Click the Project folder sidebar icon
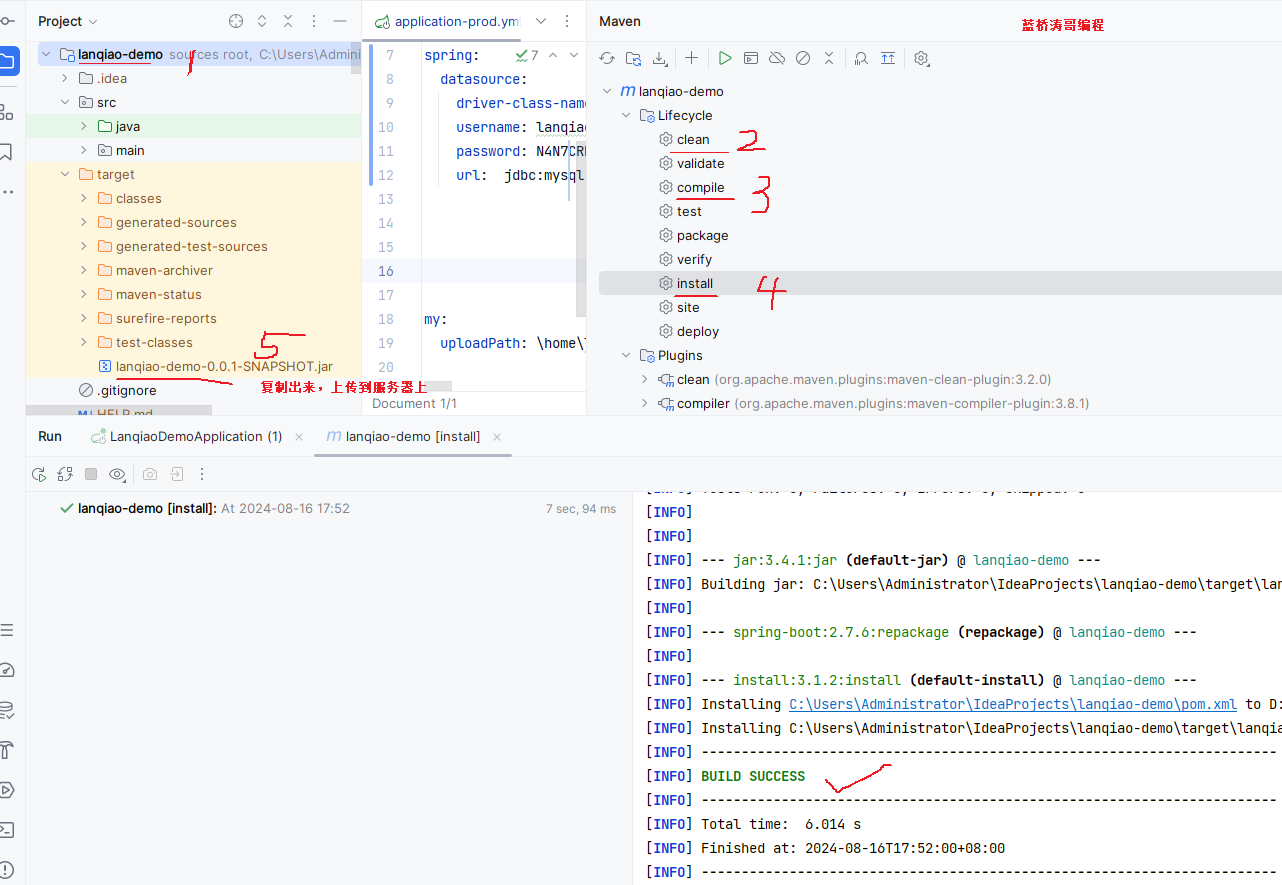This screenshot has height=885, width=1282. (x=6, y=60)
